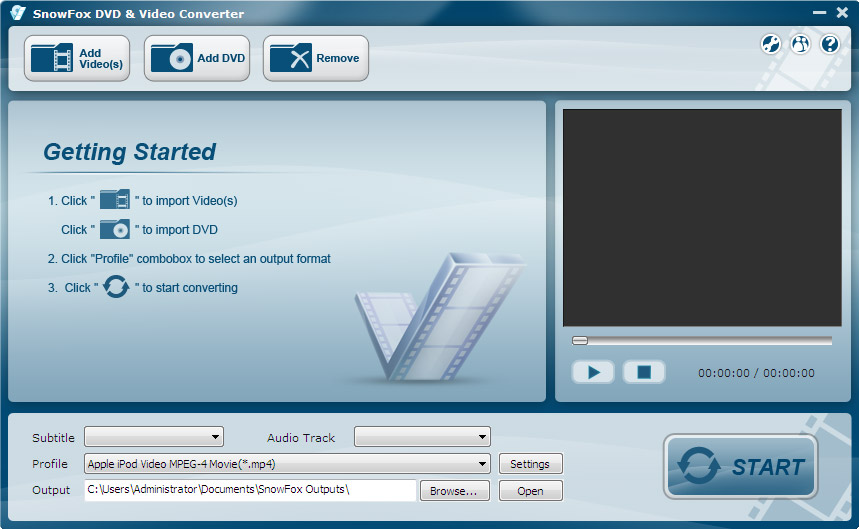Click the "Profile" label text
This screenshot has width=860, height=530.
pos(50,464)
